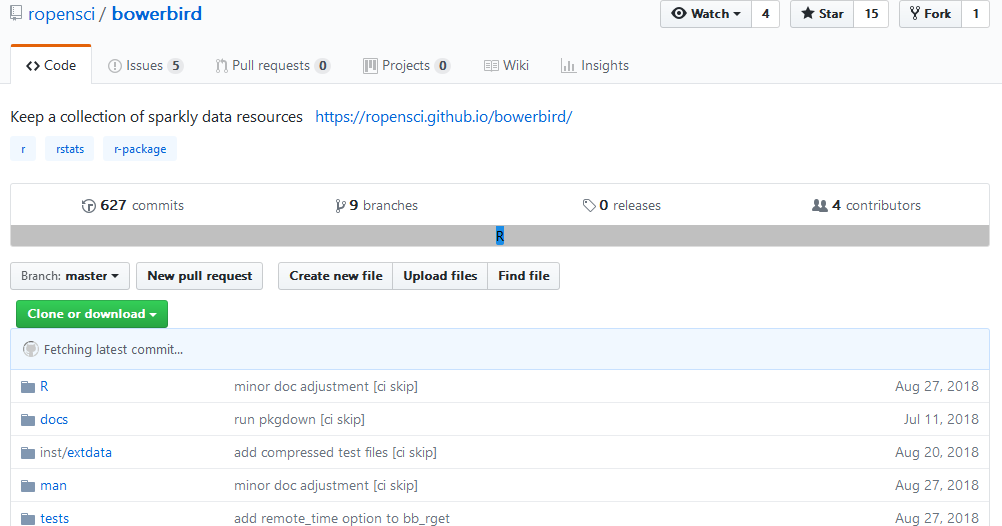Viewport: 1002px width, 526px height.
Task: Open the inst/extdata folder
Action: point(75,453)
